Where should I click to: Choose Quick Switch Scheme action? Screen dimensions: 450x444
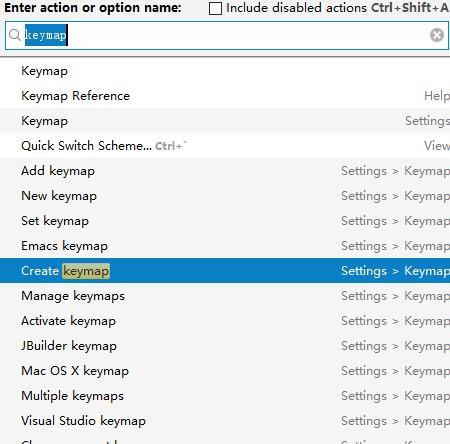(x=225, y=146)
